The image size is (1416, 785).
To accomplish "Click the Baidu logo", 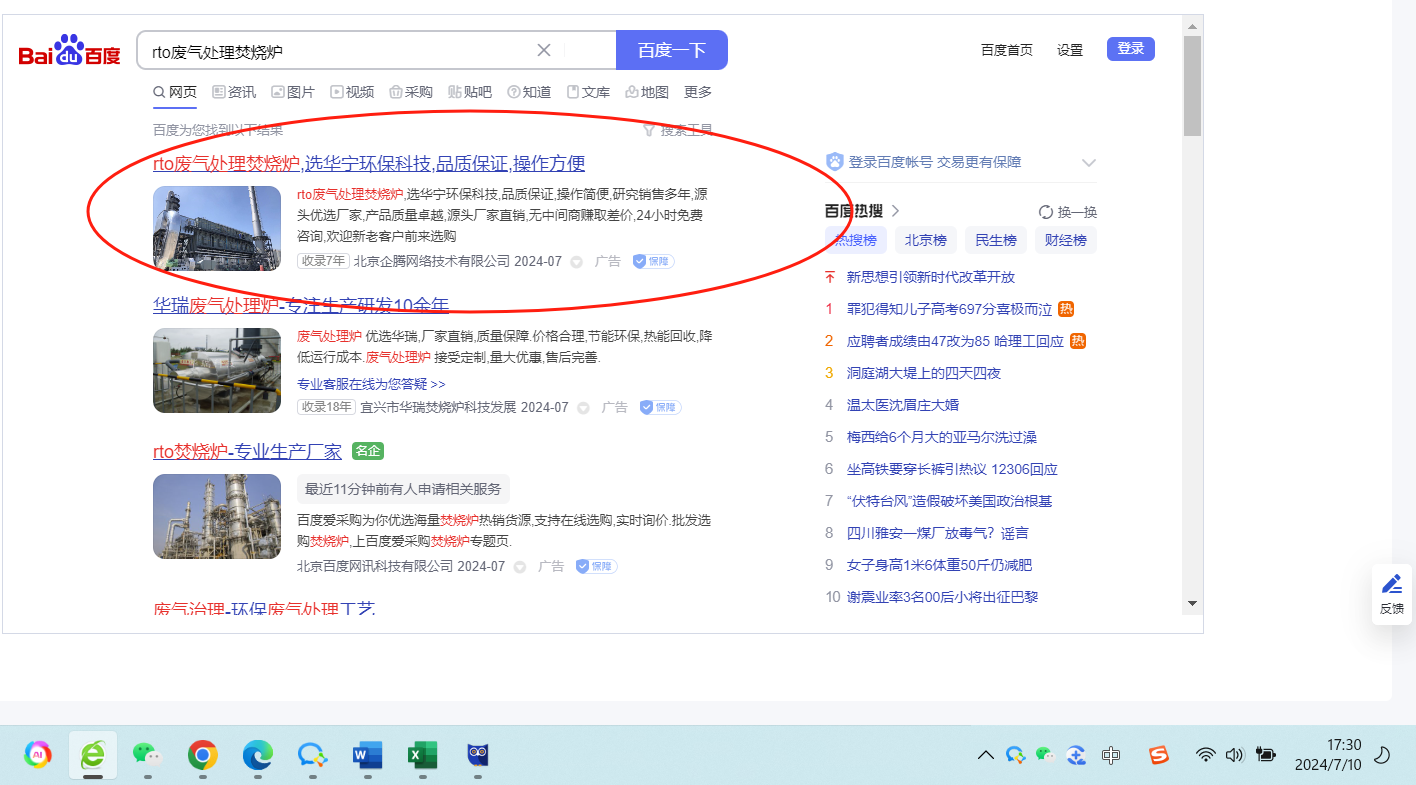I will coord(69,51).
